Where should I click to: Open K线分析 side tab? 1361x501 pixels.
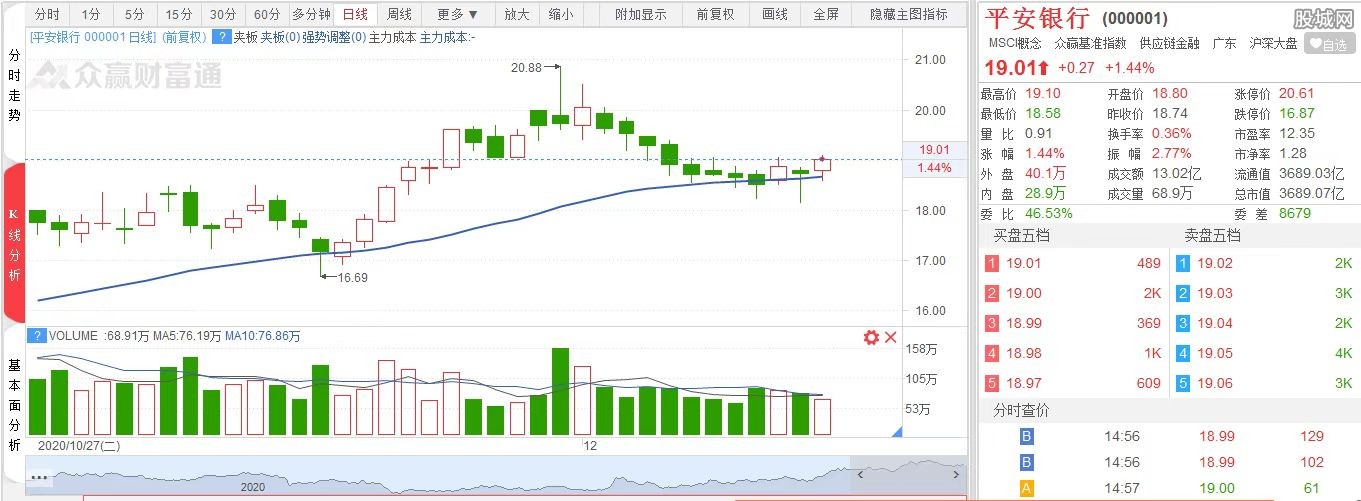pos(14,244)
